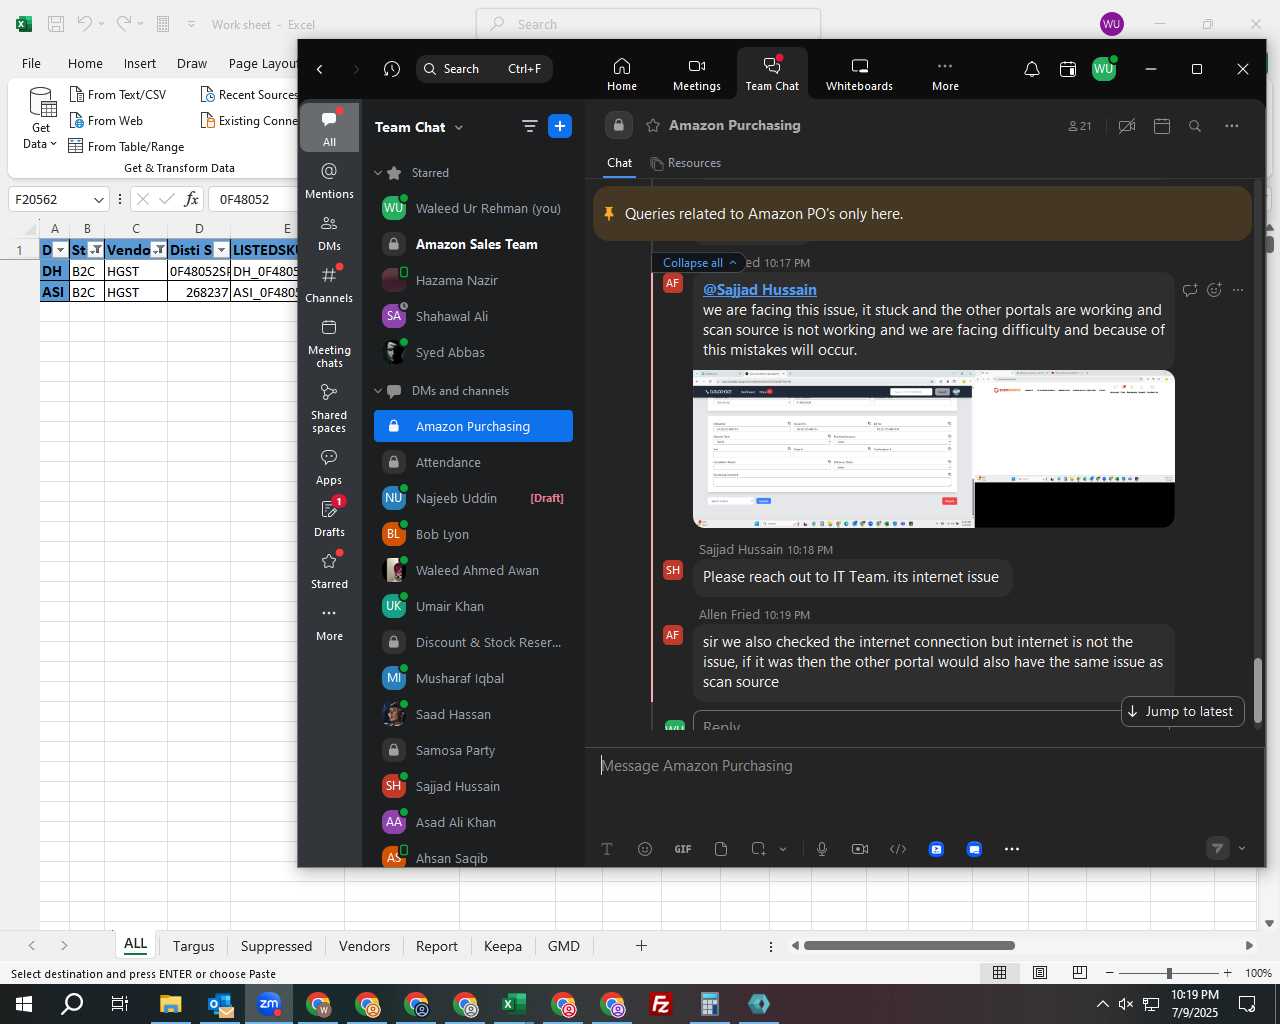The image size is (1280, 1024).
Task: Add new sheet in Excel
Action: [641, 946]
